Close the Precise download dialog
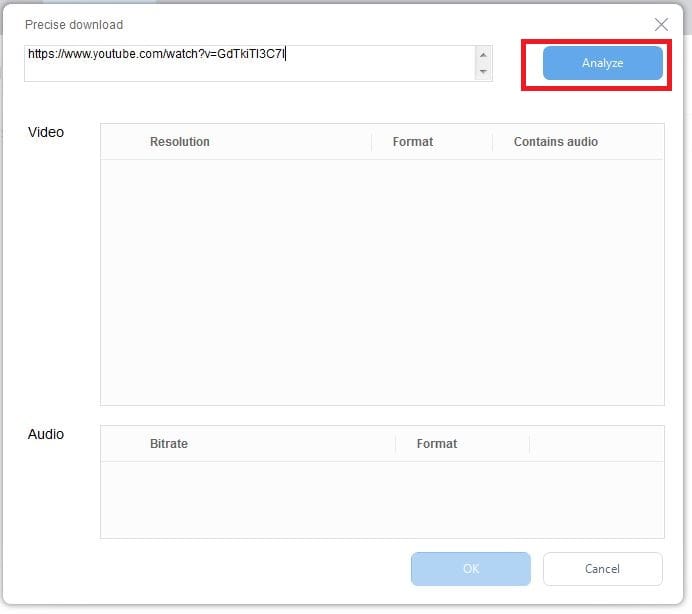Viewport: 692px width, 614px height. 661,25
